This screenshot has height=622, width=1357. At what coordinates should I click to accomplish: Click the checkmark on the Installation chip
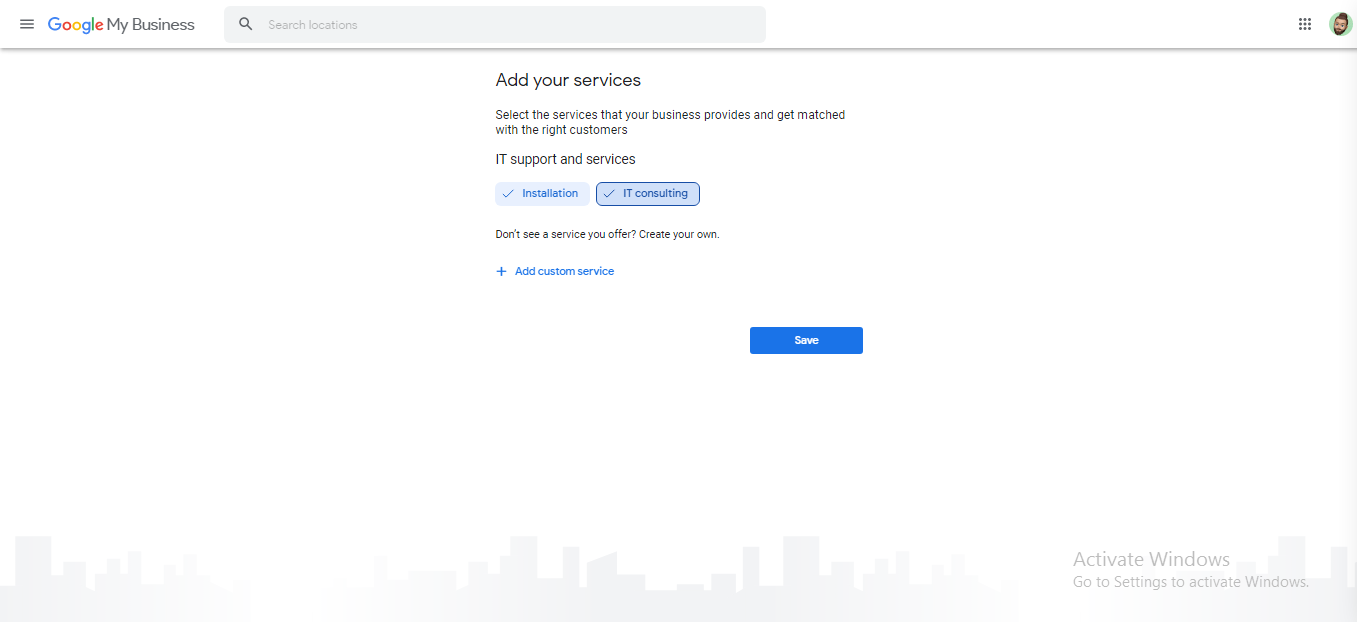[x=508, y=194]
